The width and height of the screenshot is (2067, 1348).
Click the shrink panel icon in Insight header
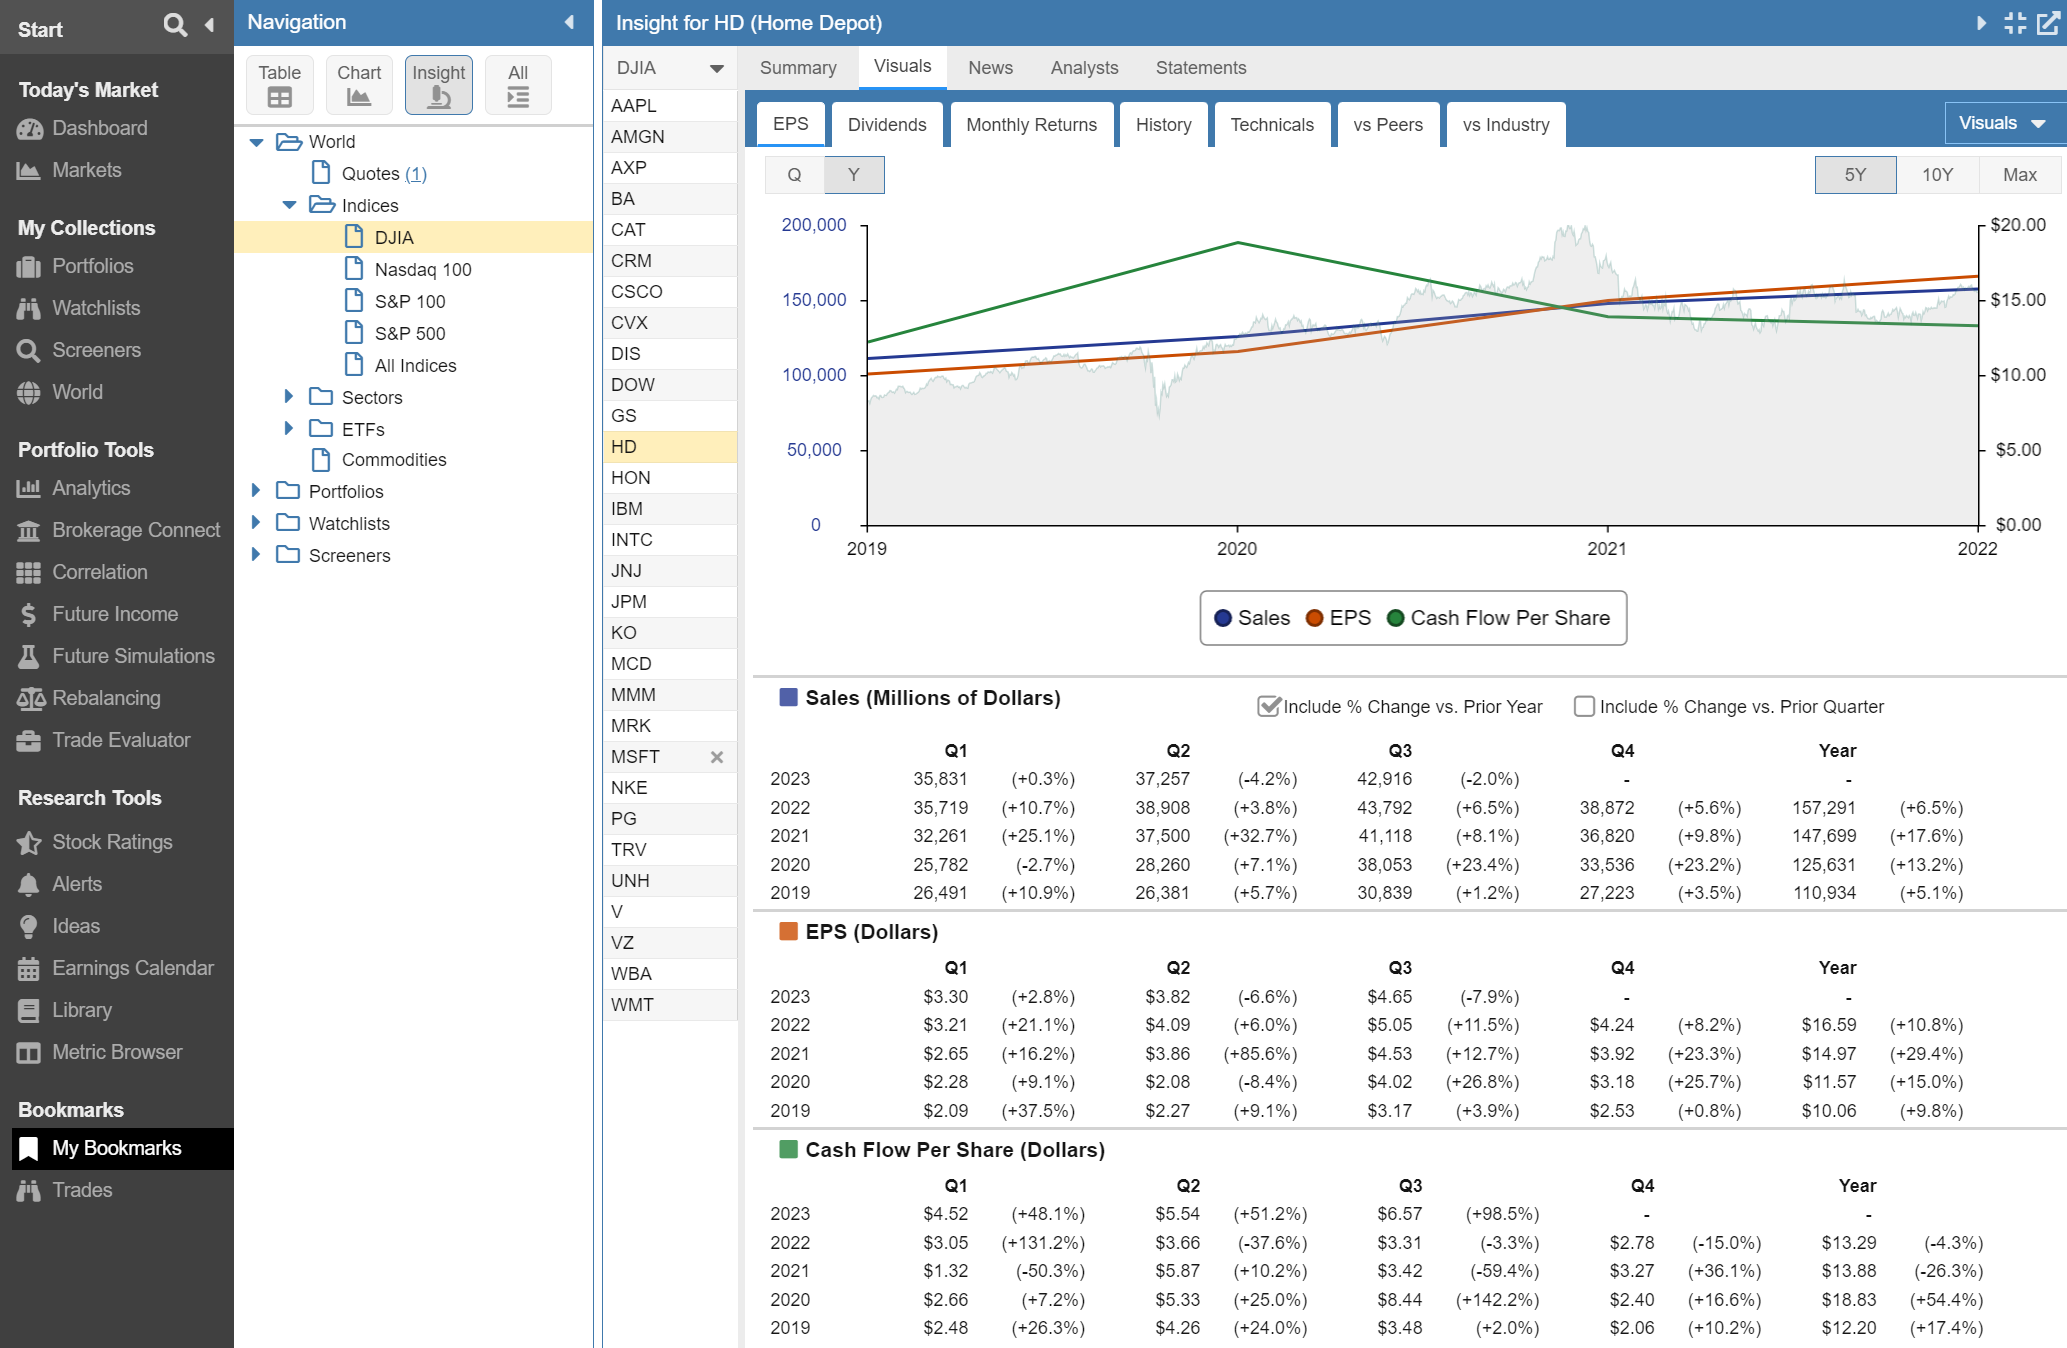(x=2015, y=23)
